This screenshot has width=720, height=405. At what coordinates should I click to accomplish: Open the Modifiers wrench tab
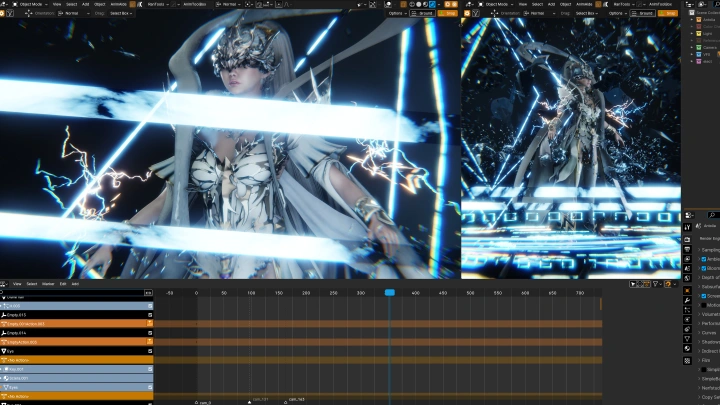(x=687, y=300)
